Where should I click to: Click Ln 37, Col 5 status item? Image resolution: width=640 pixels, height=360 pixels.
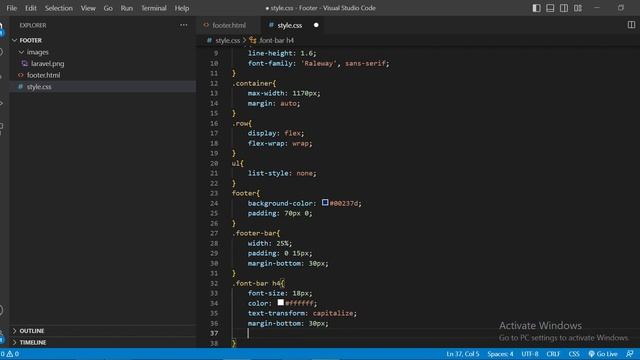click(462, 354)
